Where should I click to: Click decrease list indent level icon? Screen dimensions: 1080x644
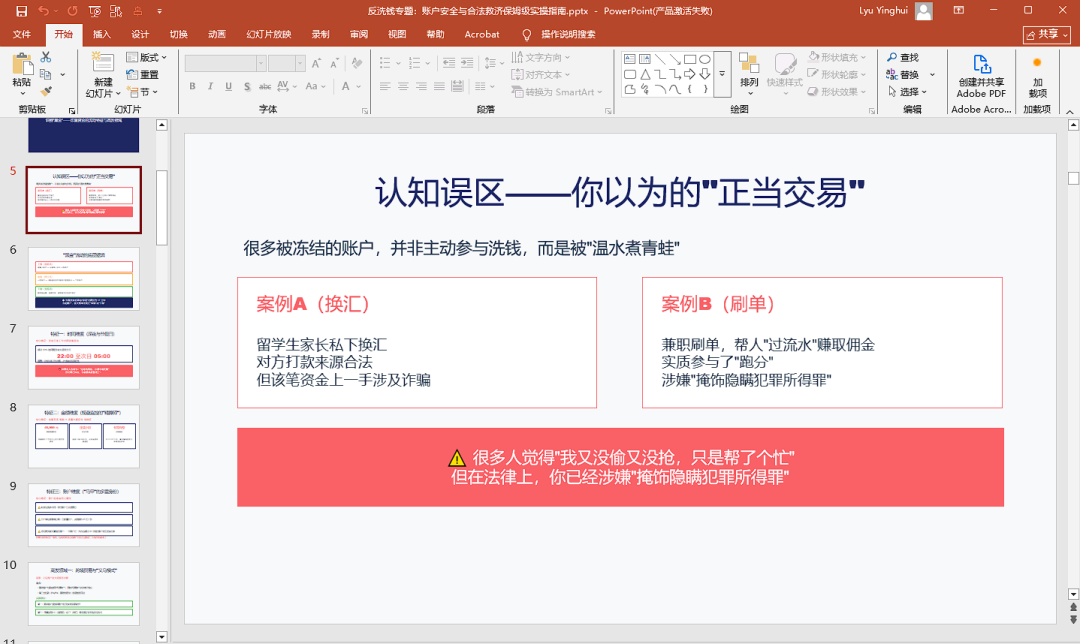pyautogui.click(x=449, y=63)
